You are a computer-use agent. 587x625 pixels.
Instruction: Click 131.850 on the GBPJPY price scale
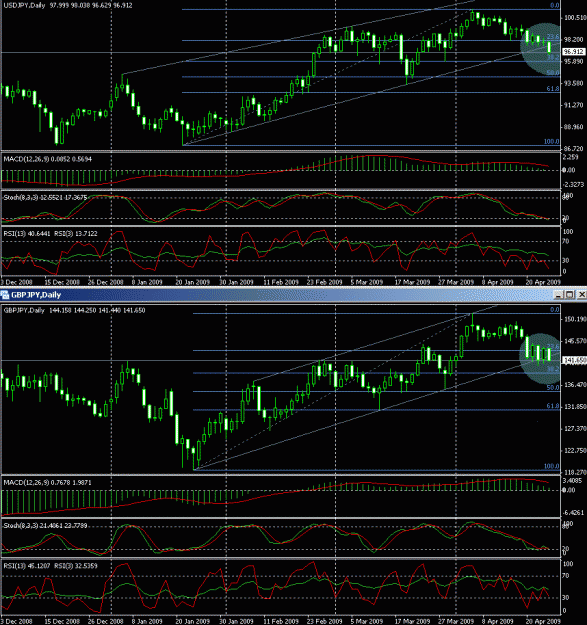tap(575, 407)
